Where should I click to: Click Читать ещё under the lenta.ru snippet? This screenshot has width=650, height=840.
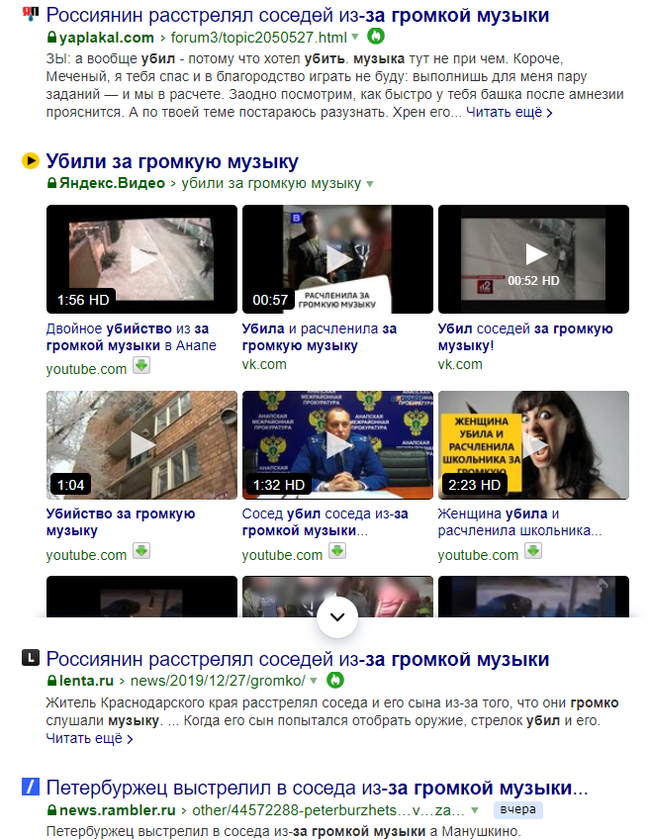(89, 738)
